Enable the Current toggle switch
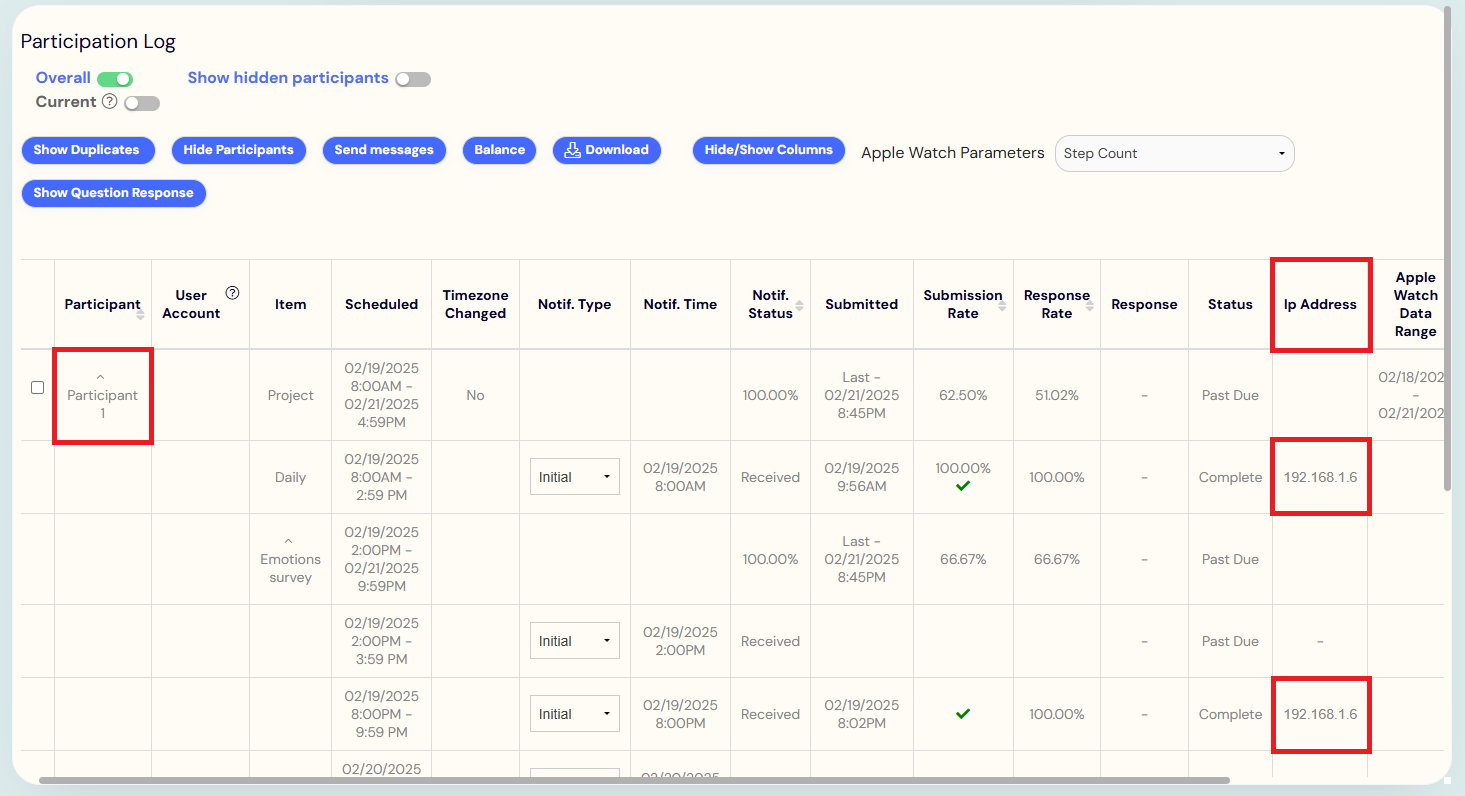1465x796 pixels. tap(142, 103)
